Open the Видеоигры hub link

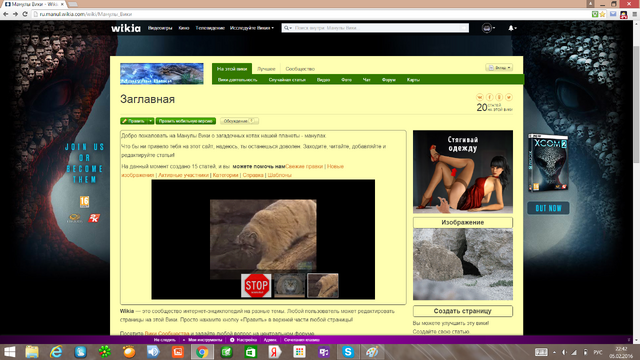click(160, 28)
